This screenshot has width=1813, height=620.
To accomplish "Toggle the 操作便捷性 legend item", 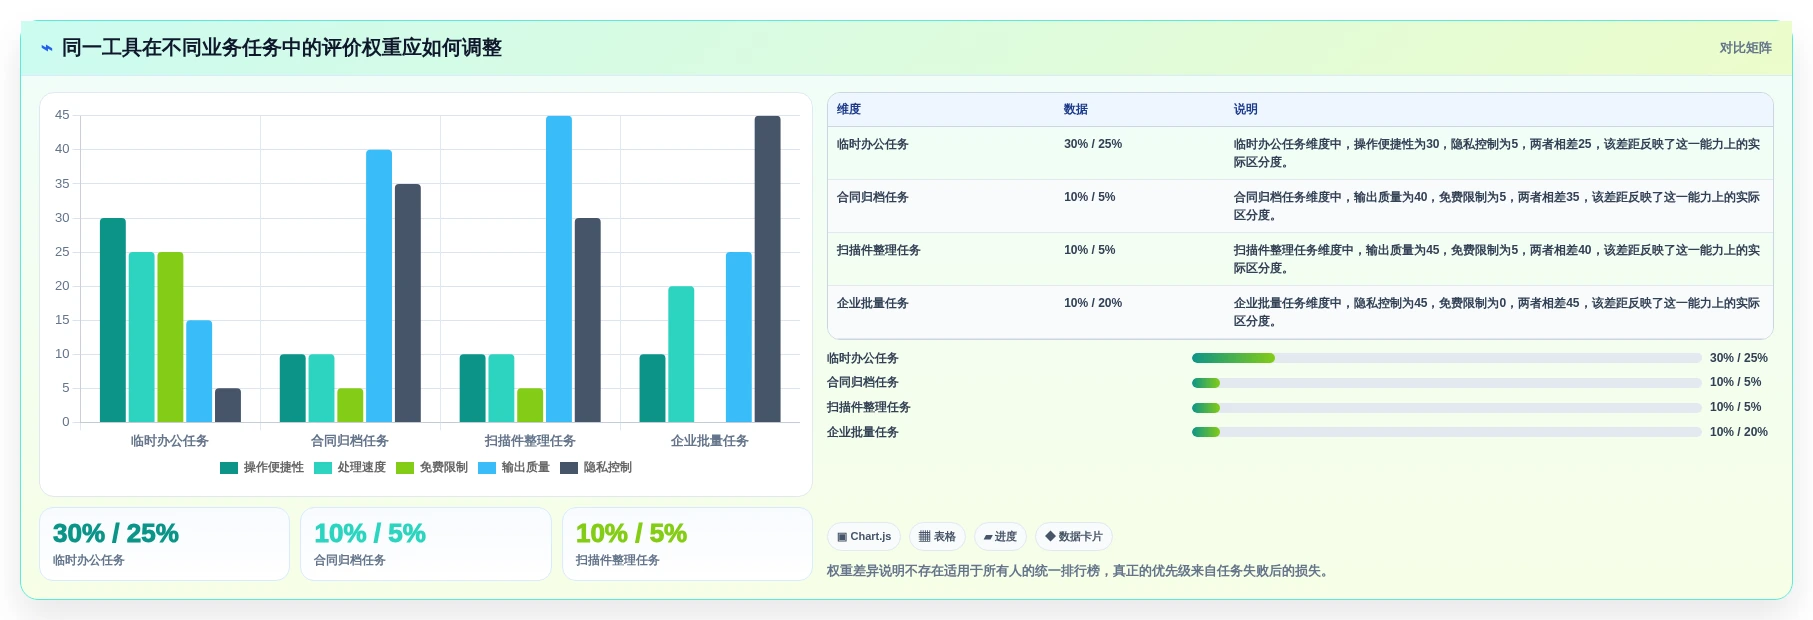I will click(x=262, y=467).
